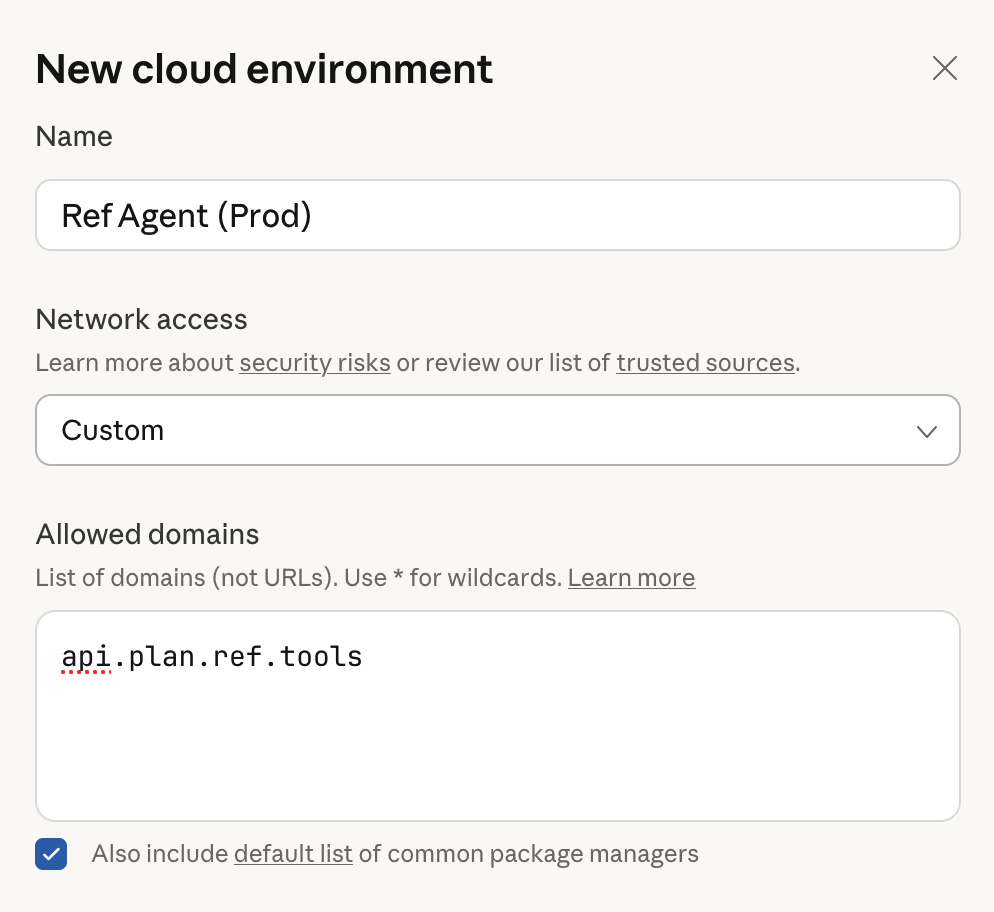Click the Name field with Ref Agent (Prod)

[x=497, y=215]
